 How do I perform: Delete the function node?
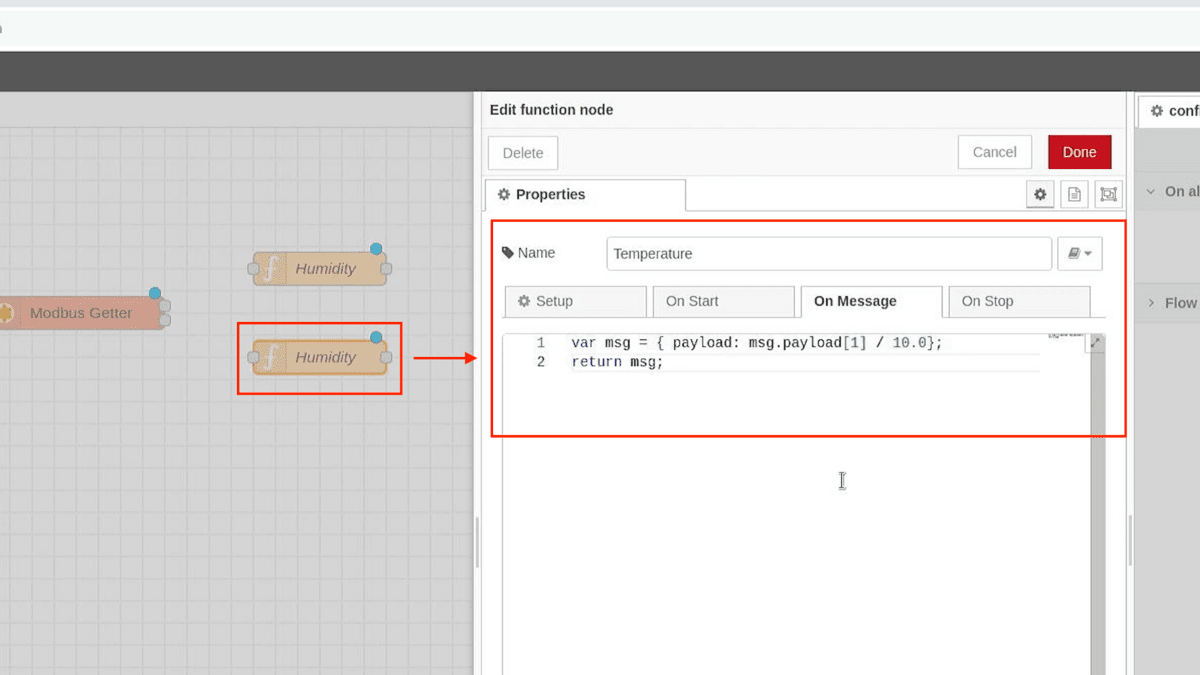[522, 153]
